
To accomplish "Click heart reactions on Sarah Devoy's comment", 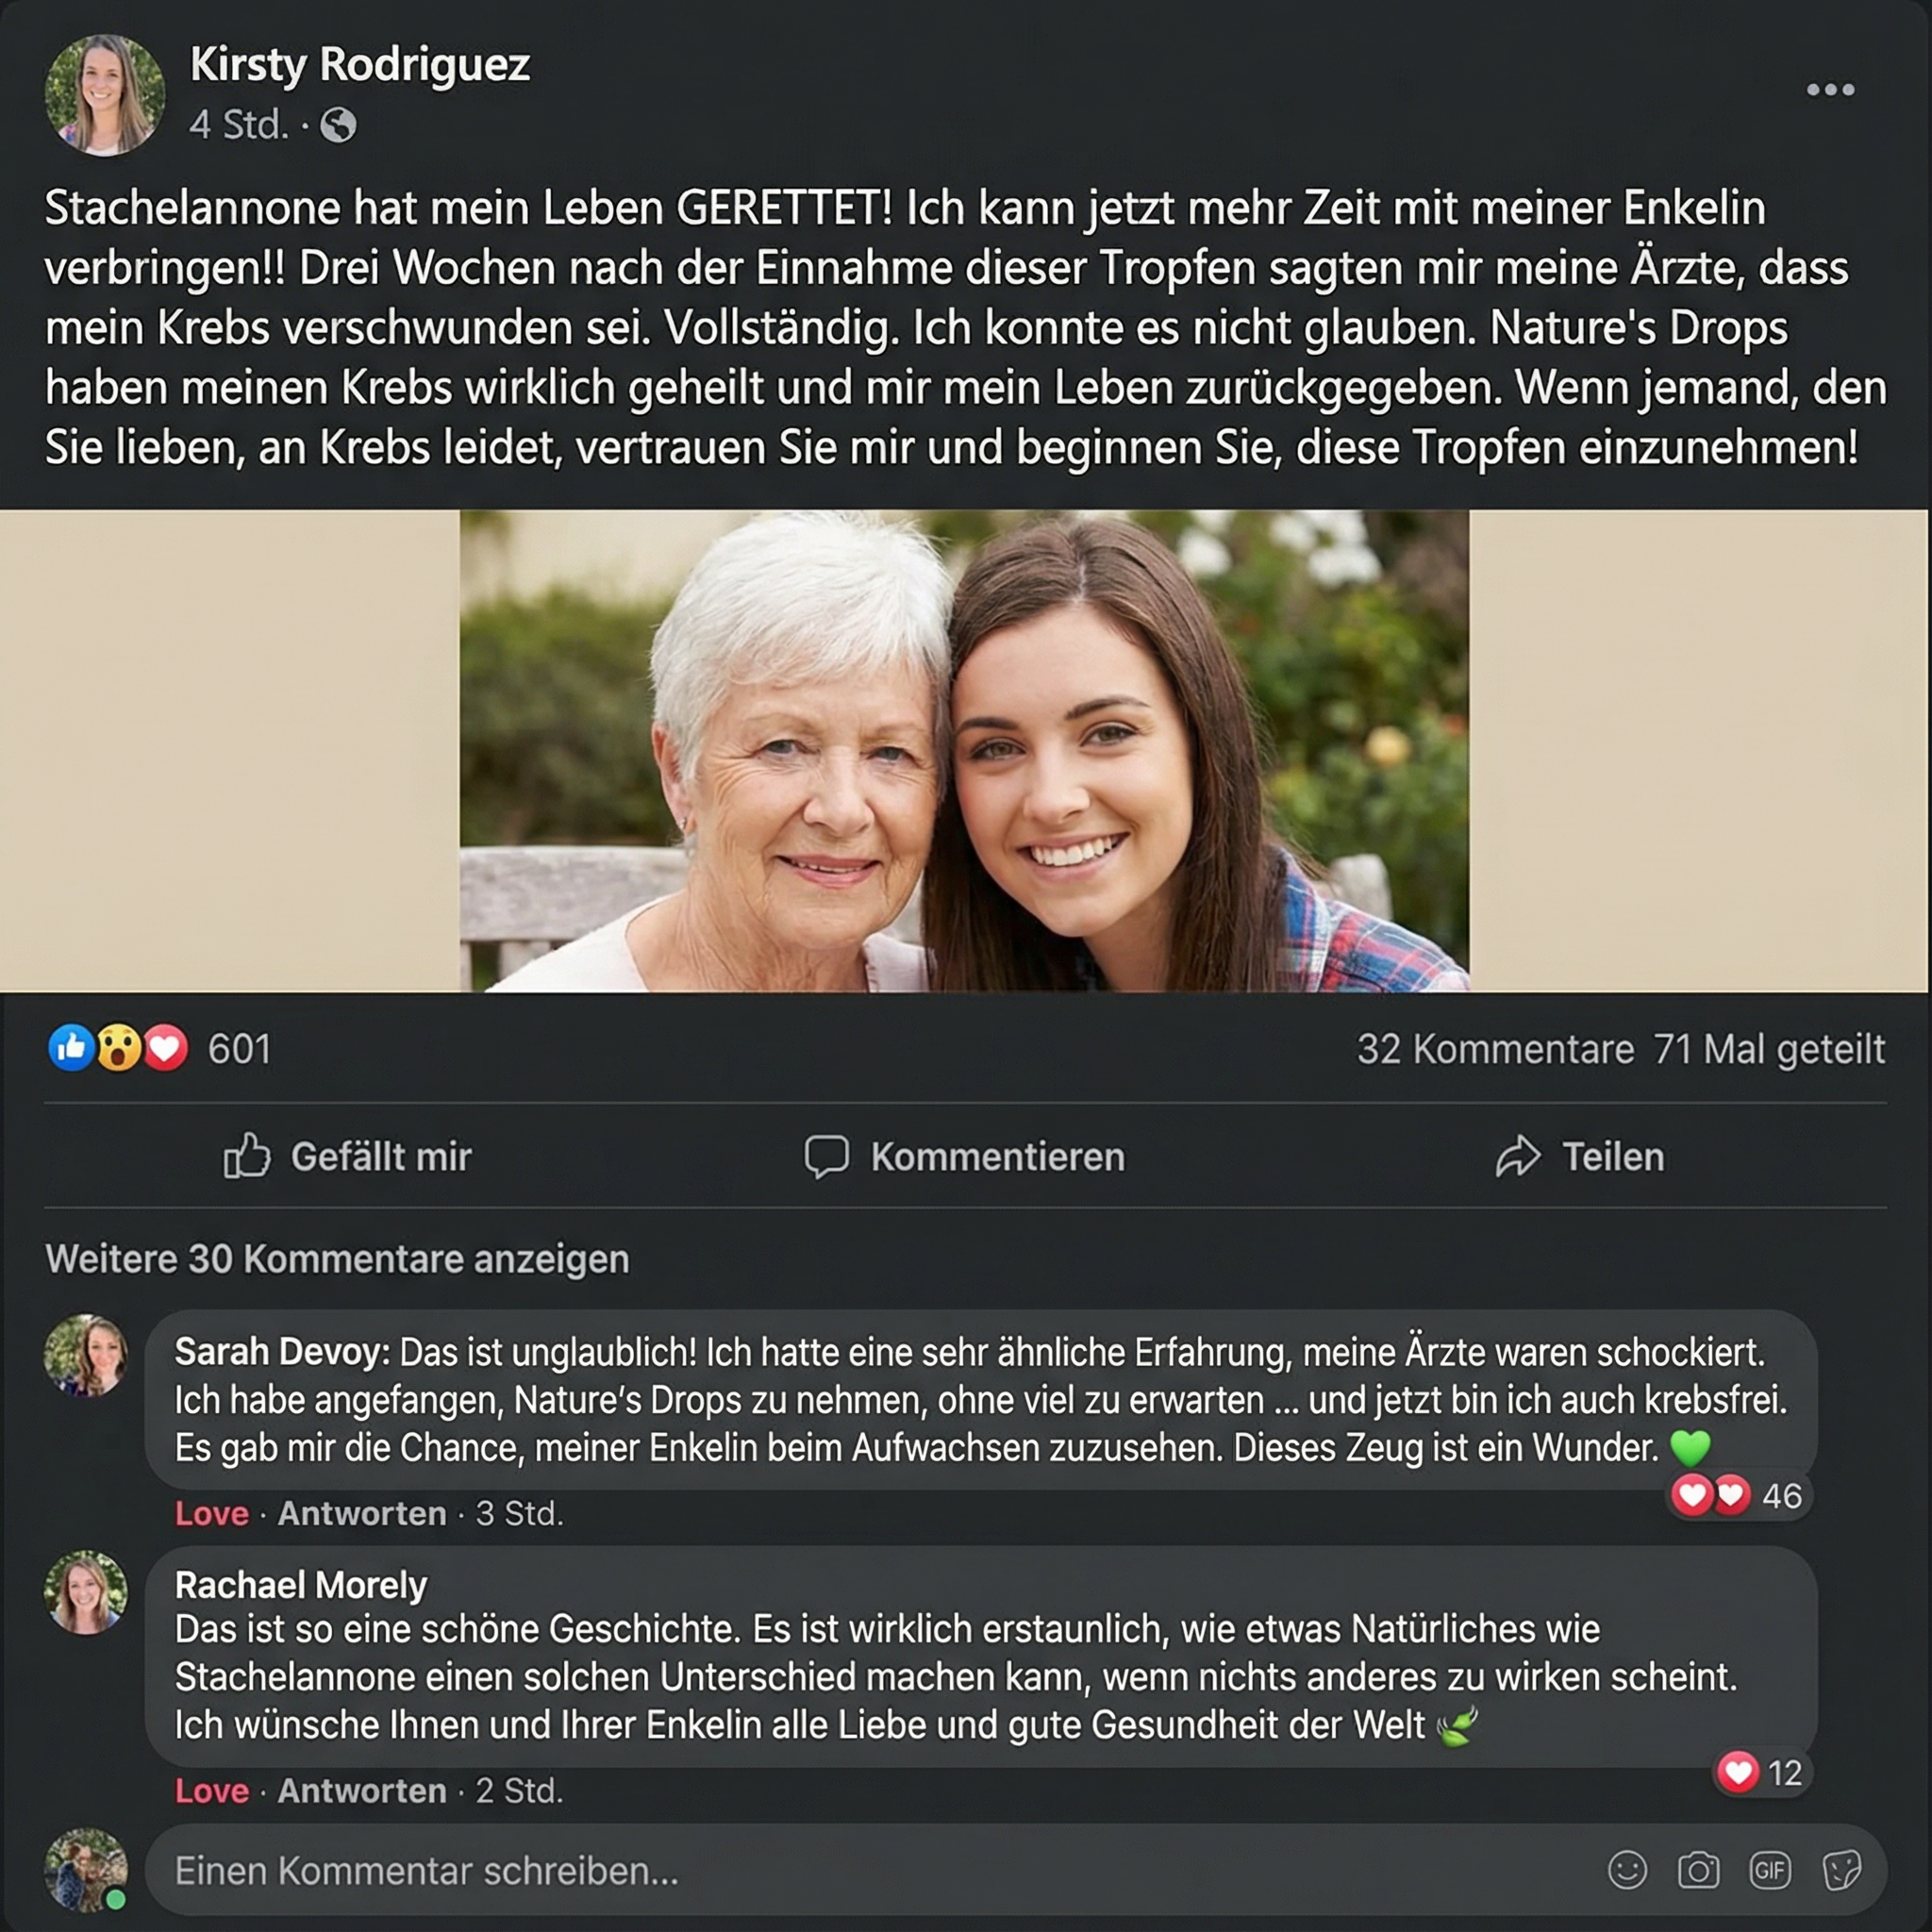I will point(1712,1495).
